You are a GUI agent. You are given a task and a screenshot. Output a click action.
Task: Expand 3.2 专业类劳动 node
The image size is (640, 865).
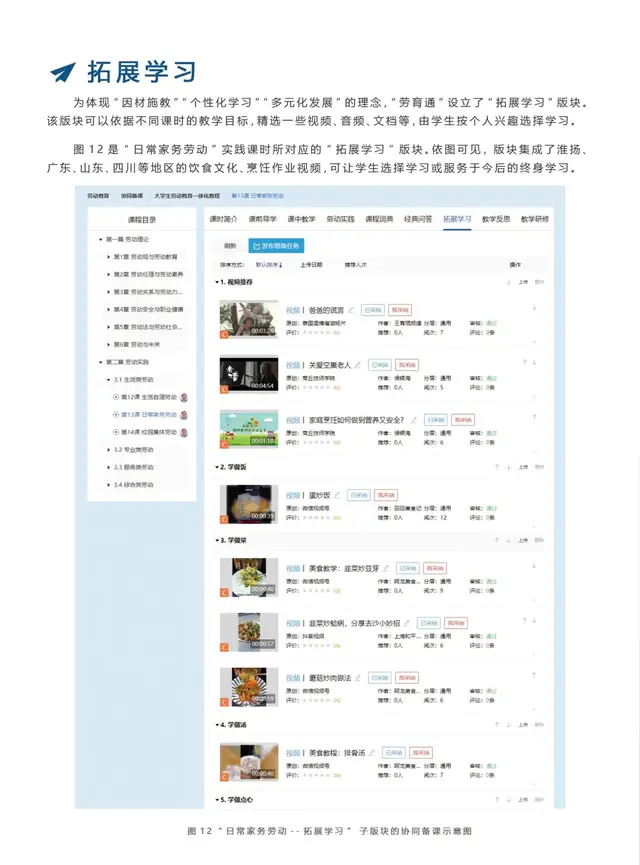108,450
